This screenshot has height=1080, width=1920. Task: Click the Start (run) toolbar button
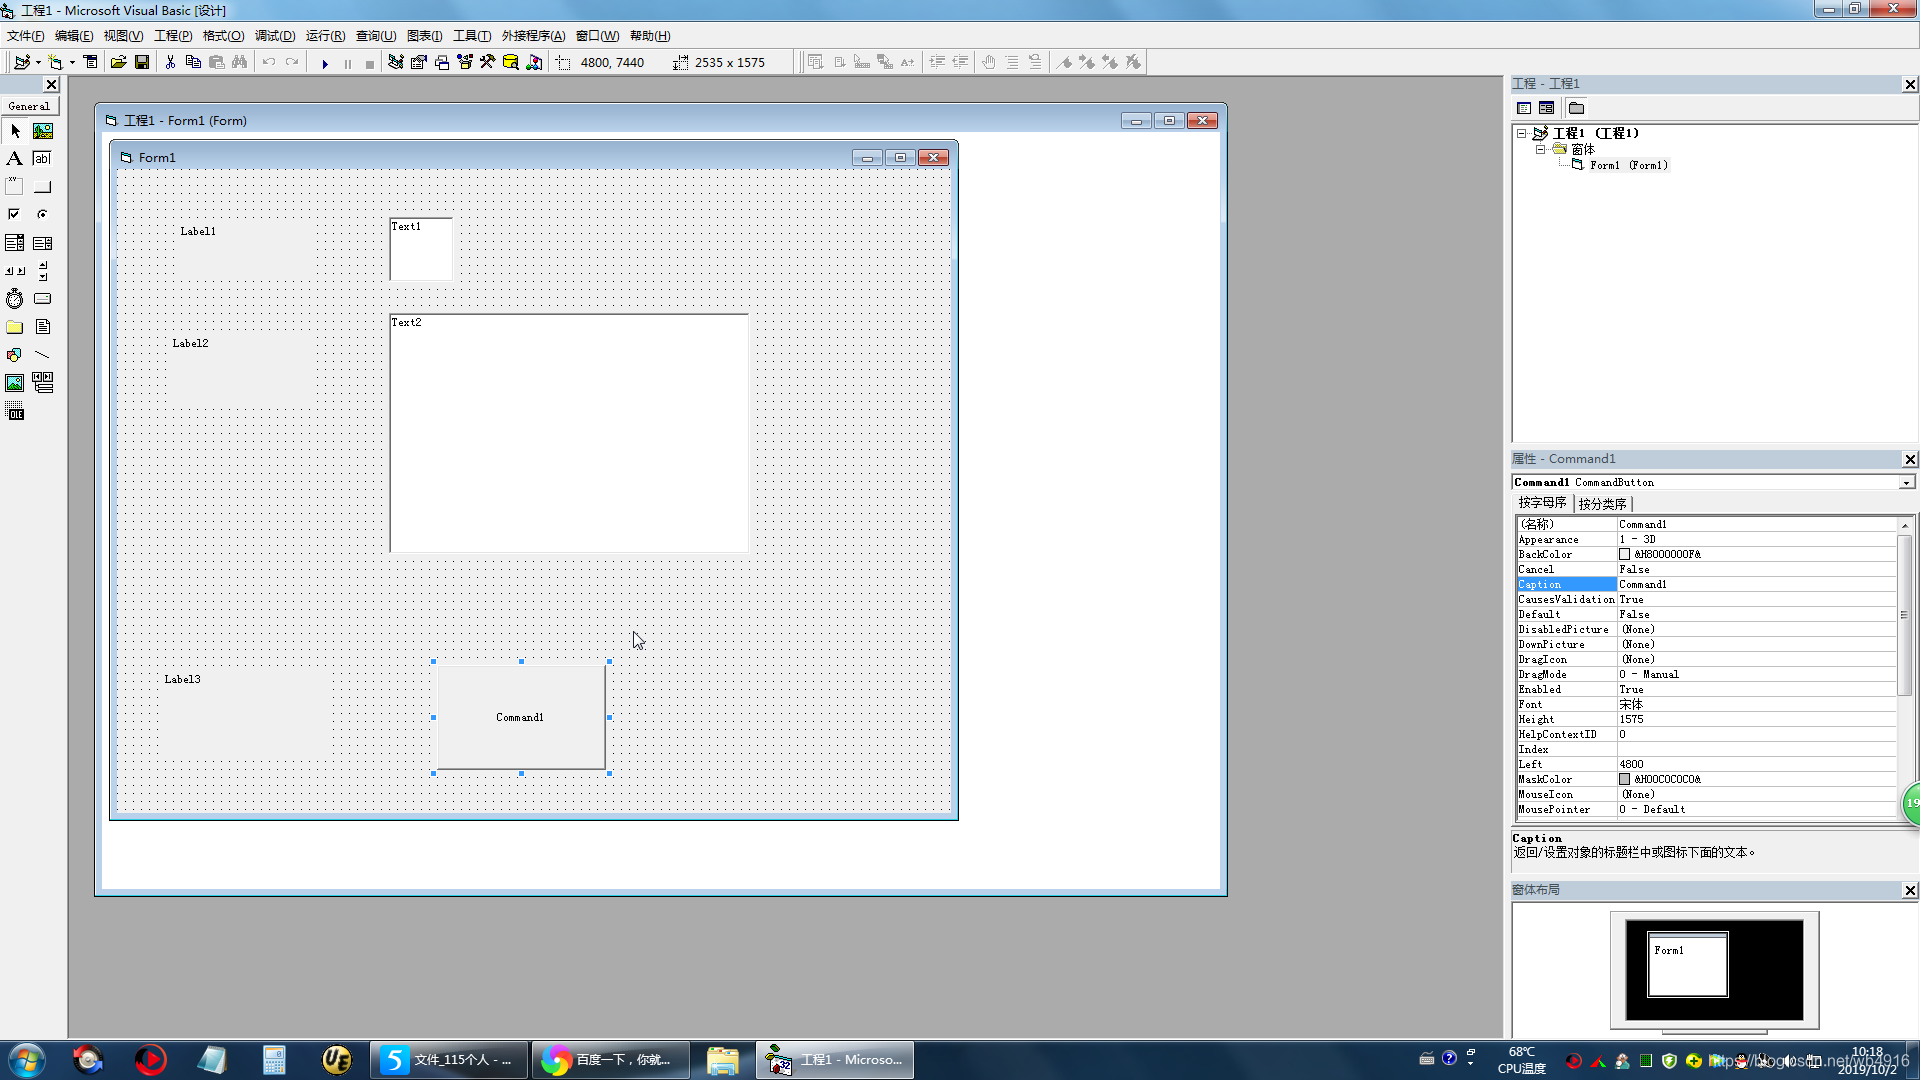(324, 63)
